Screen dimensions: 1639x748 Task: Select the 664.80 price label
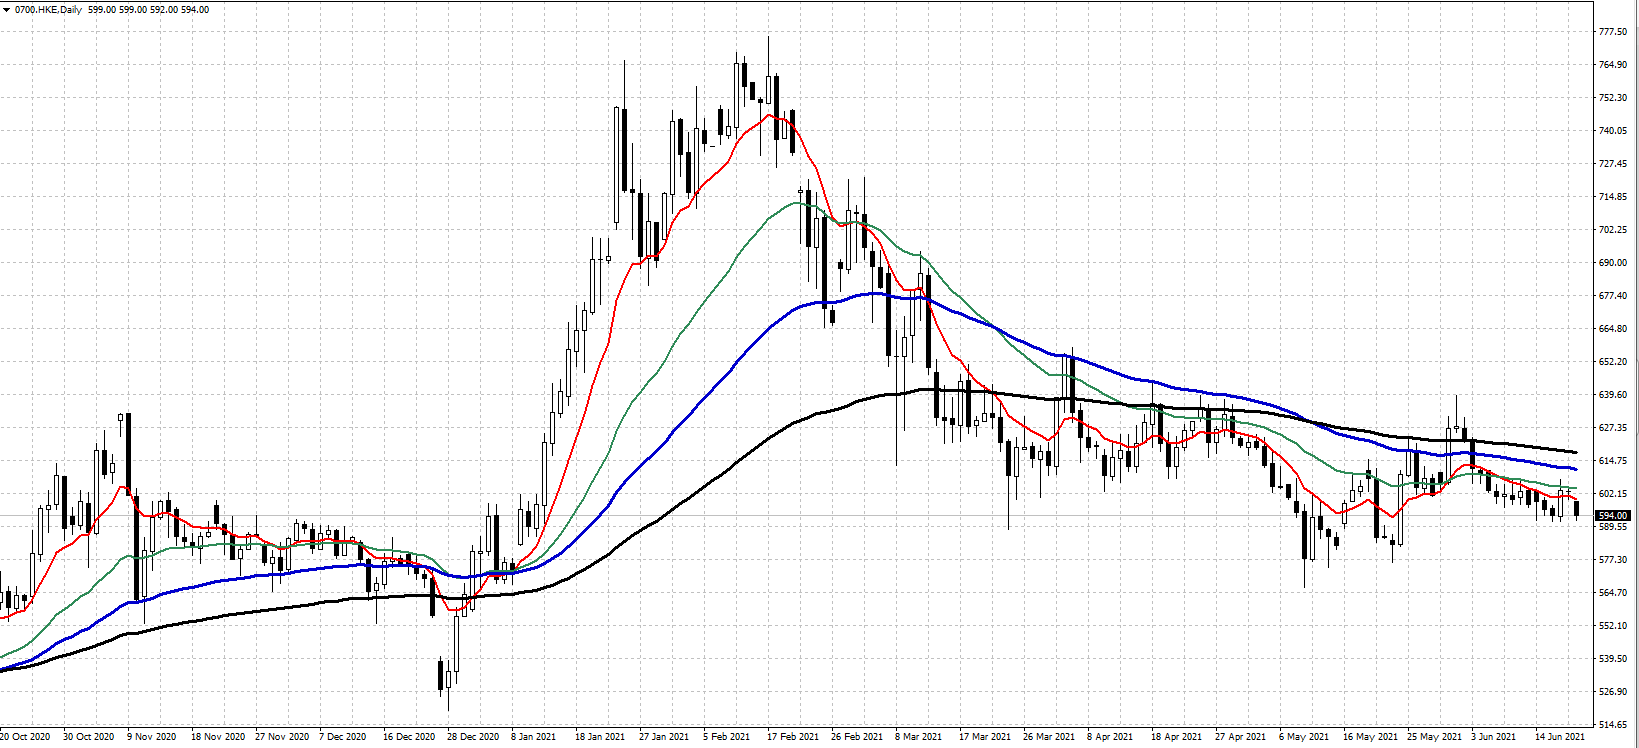pyautogui.click(x=1613, y=329)
